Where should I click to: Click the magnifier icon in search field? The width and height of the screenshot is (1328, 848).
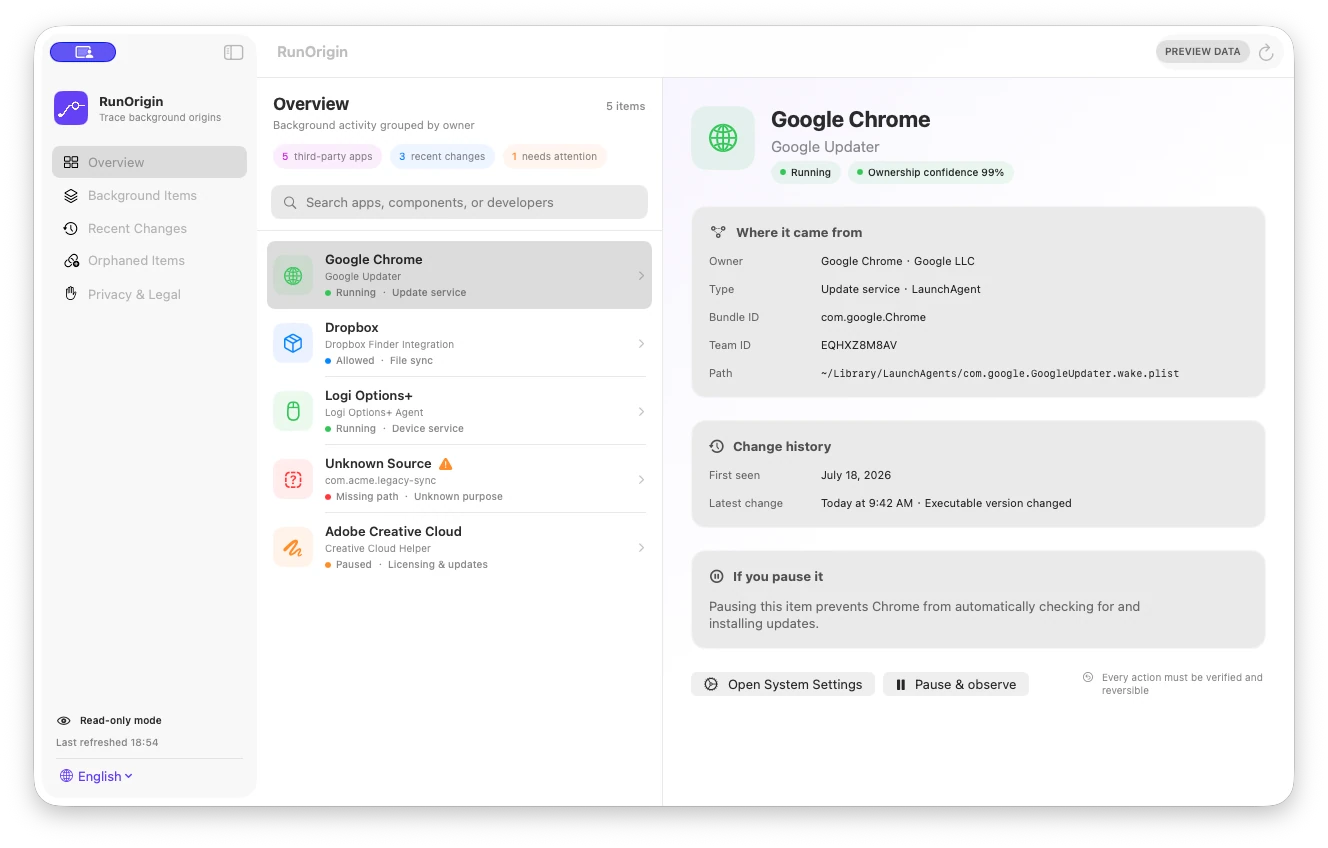[290, 202]
